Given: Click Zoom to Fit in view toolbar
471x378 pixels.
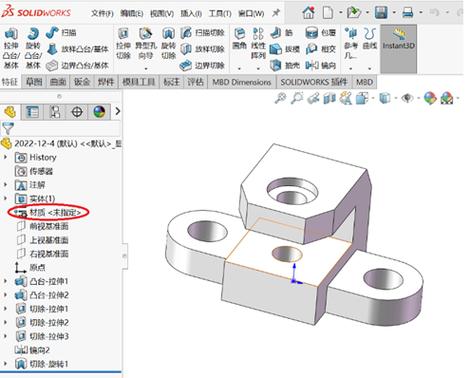Looking at the screenshot, I should [280, 98].
